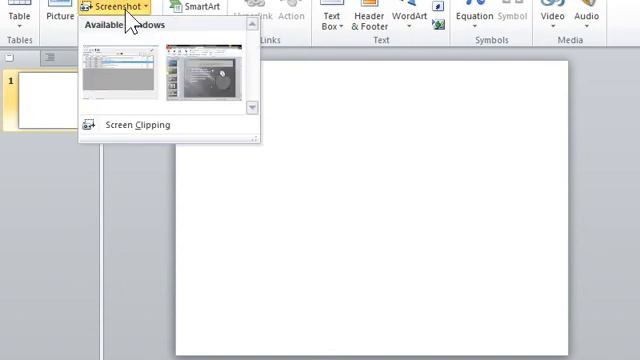Open Header & Footer dialog
Viewport: 640px width, 360px height.
point(369,16)
